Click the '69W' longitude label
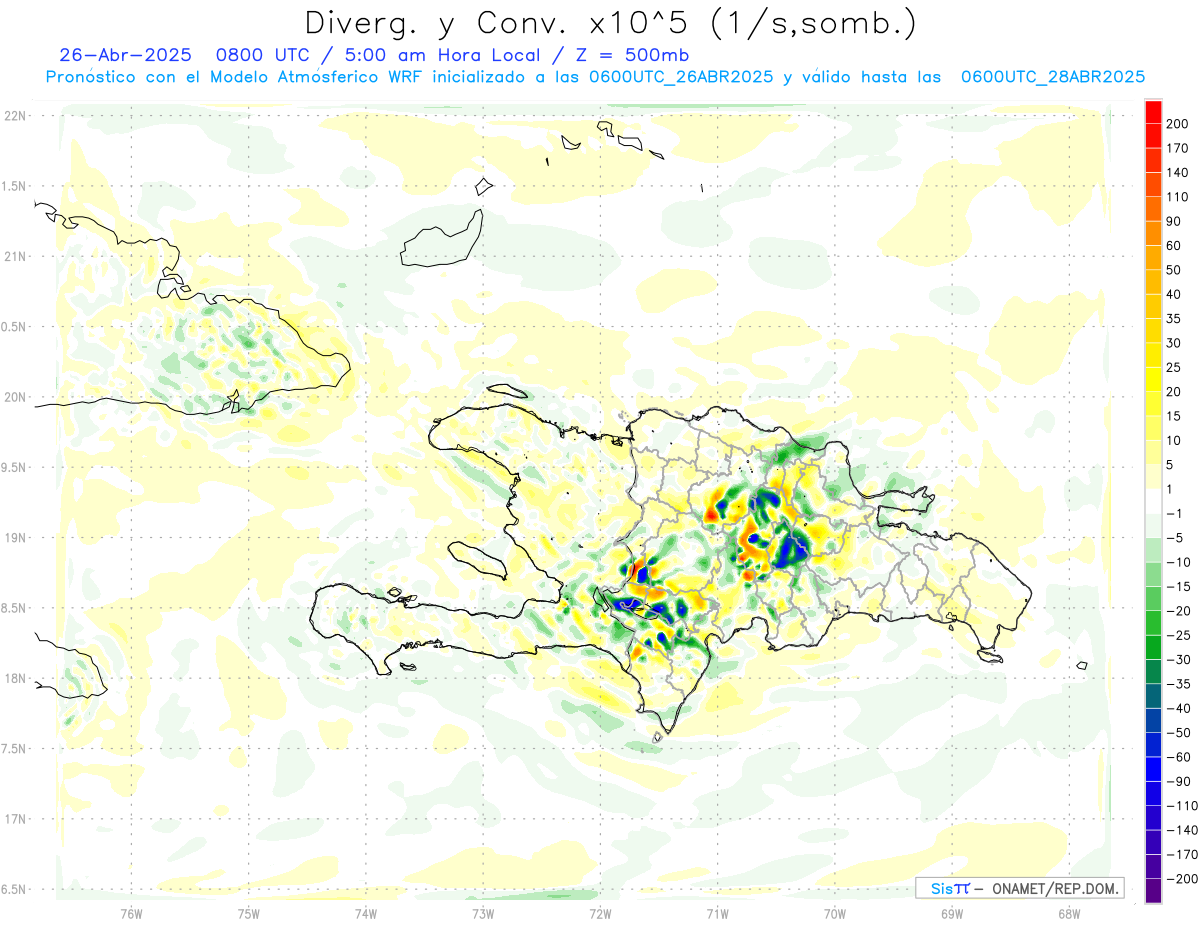This screenshot has height=927, width=1200. pyautogui.click(x=951, y=913)
